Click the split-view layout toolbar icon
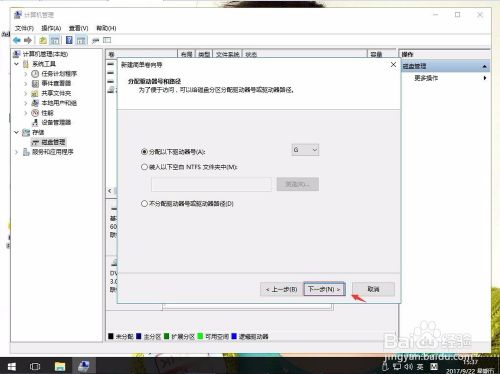 (x=107, y=40)
